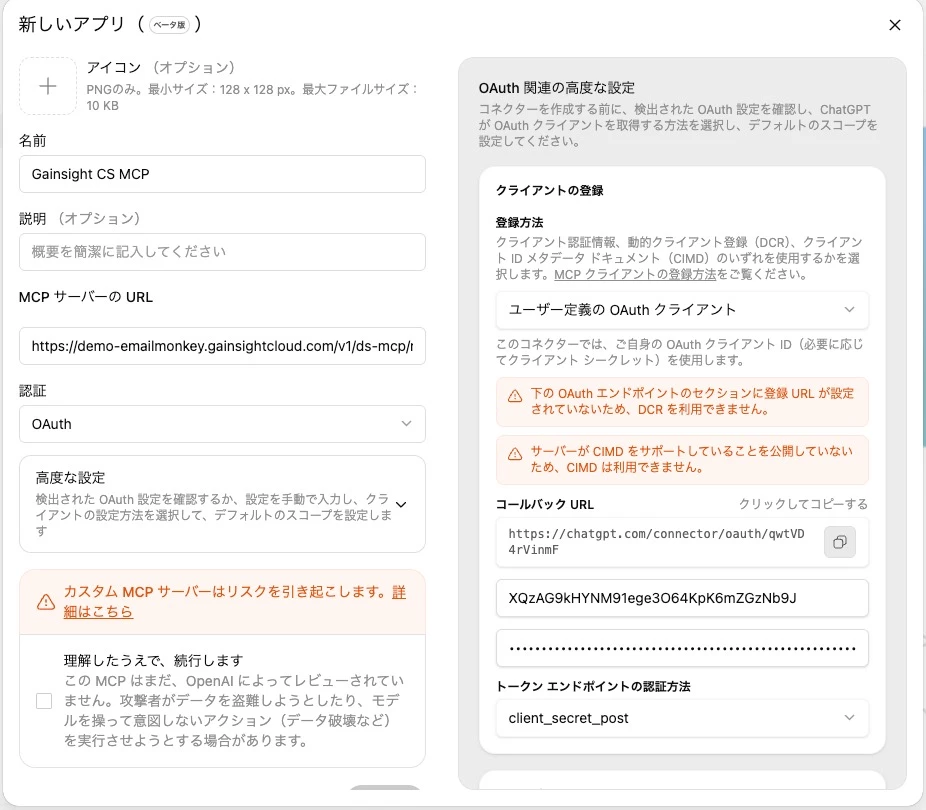Click the DCR unavailable warning triangle icon
The image size is (926, 810).
coord(515,396)
